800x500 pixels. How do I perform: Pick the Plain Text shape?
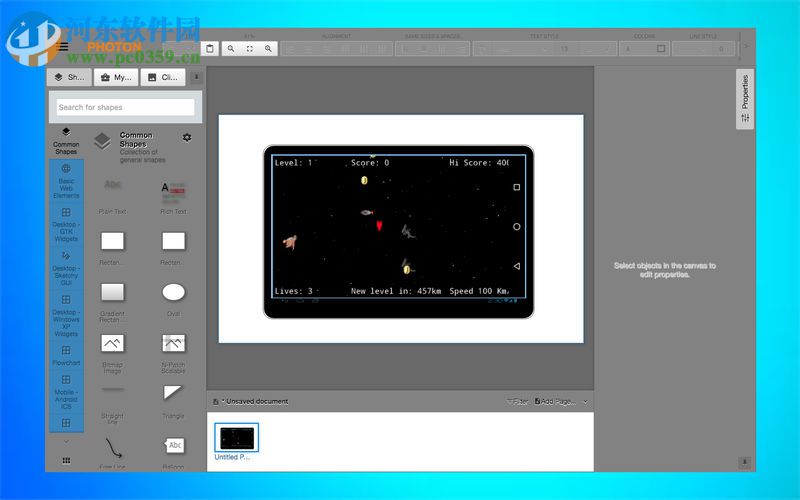112,196
